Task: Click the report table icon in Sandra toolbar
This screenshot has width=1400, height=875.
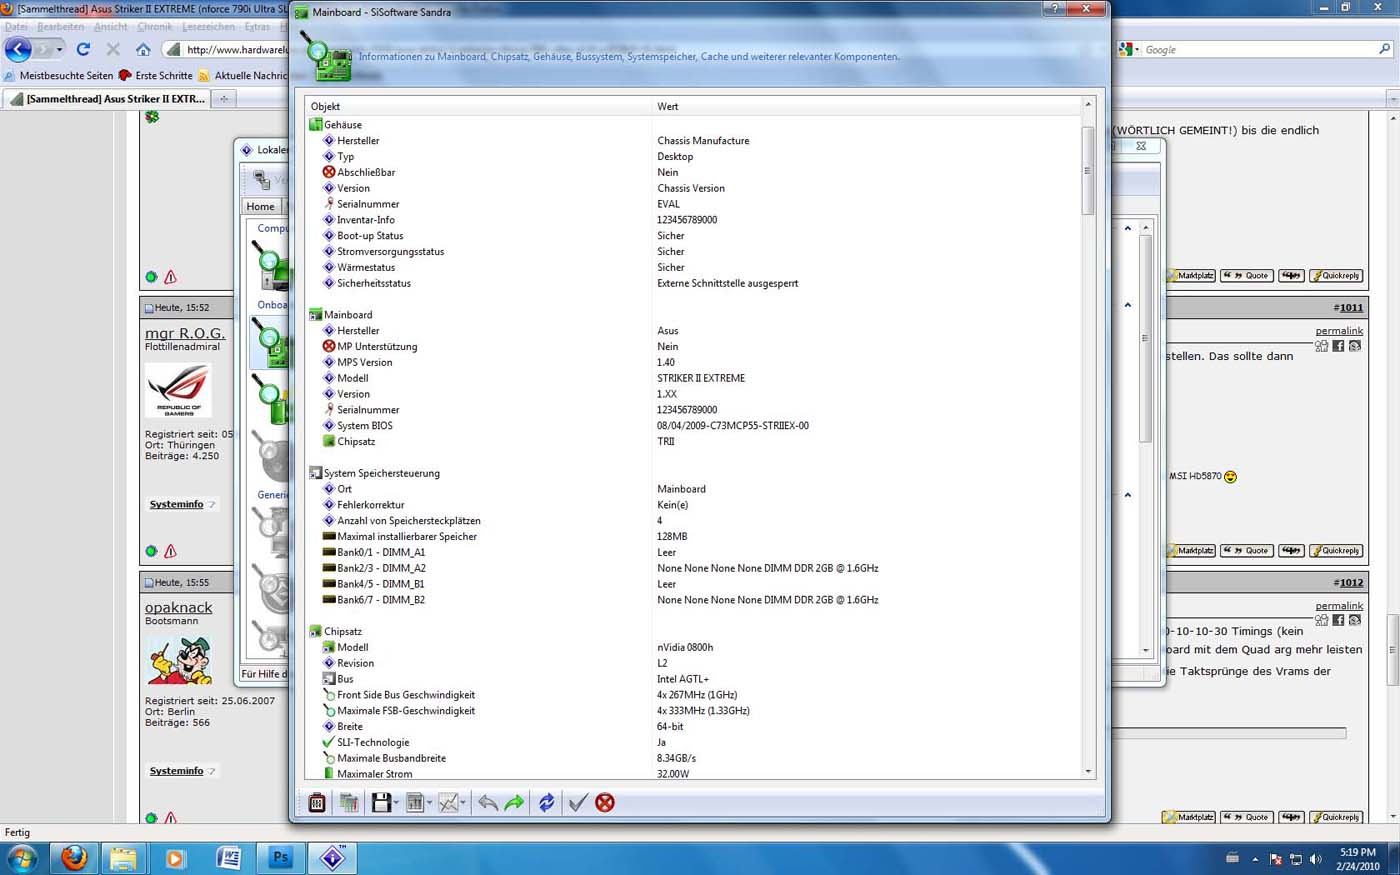Action: click(415, 803)
